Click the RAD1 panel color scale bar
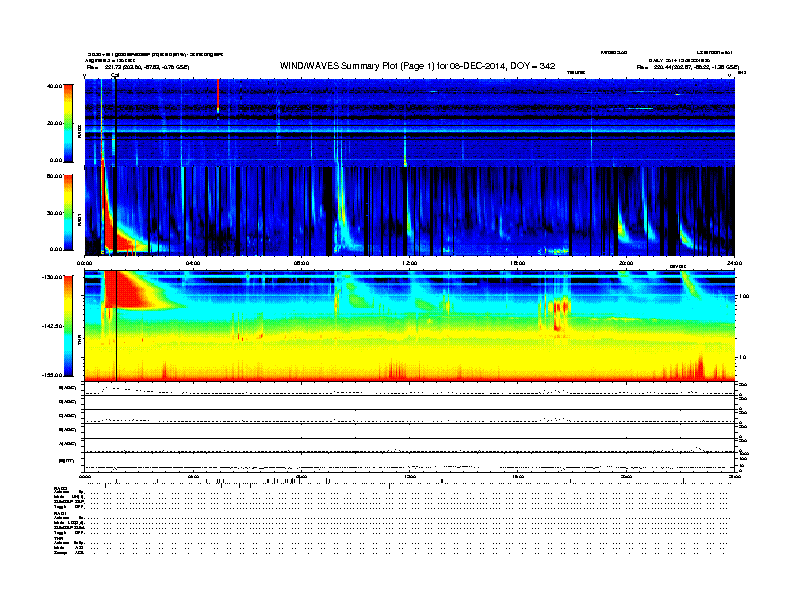This screenshot has height=612, width=792. tap(68, 212)
